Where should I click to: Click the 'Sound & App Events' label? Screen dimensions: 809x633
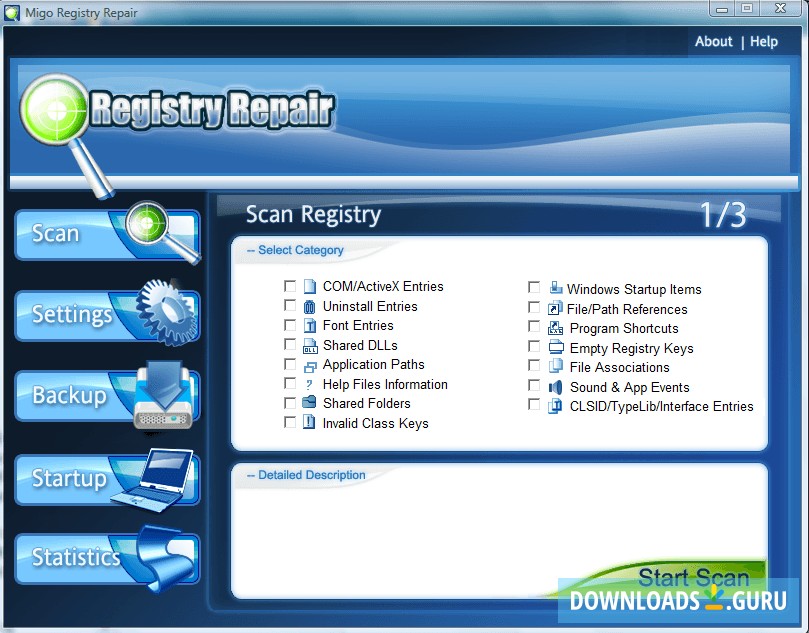click(629, 387)
